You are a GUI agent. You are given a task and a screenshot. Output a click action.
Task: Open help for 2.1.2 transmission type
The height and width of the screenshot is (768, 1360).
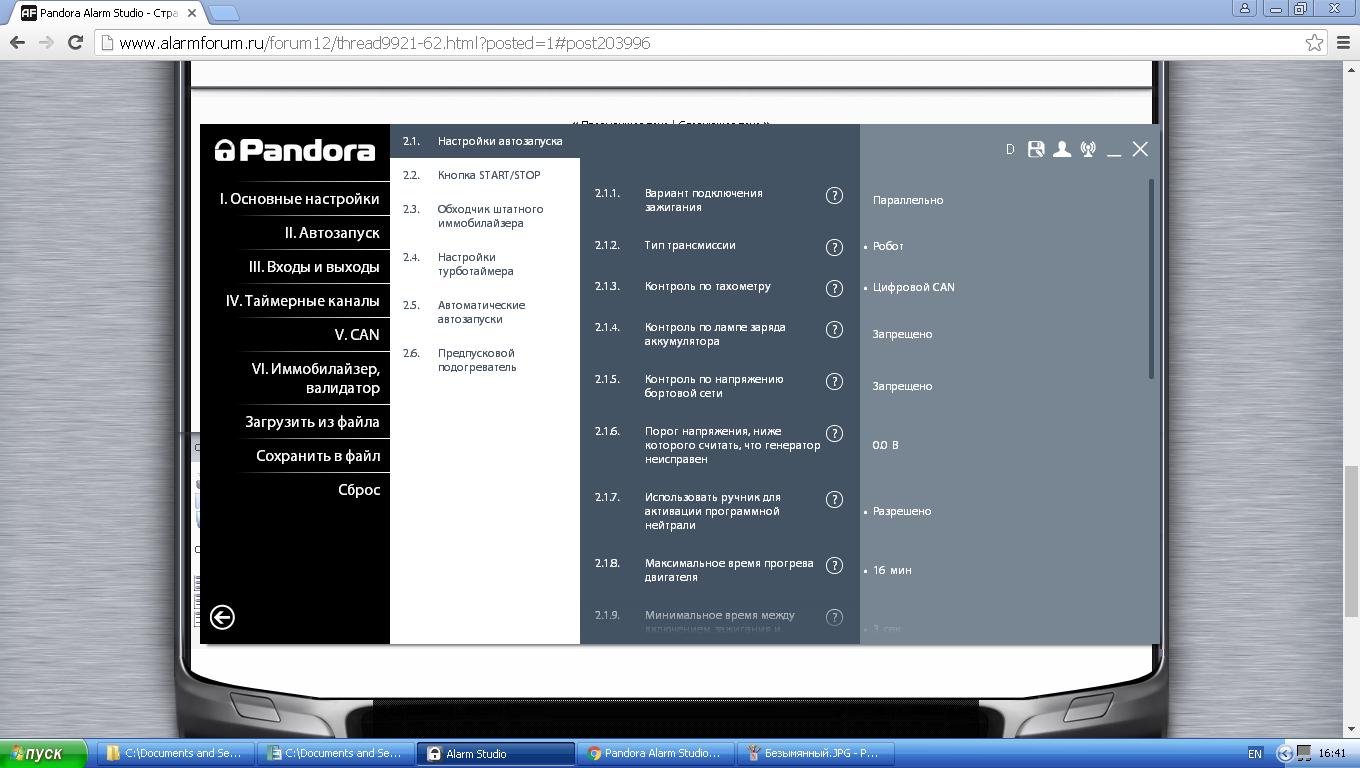click(x=834, y=247)
